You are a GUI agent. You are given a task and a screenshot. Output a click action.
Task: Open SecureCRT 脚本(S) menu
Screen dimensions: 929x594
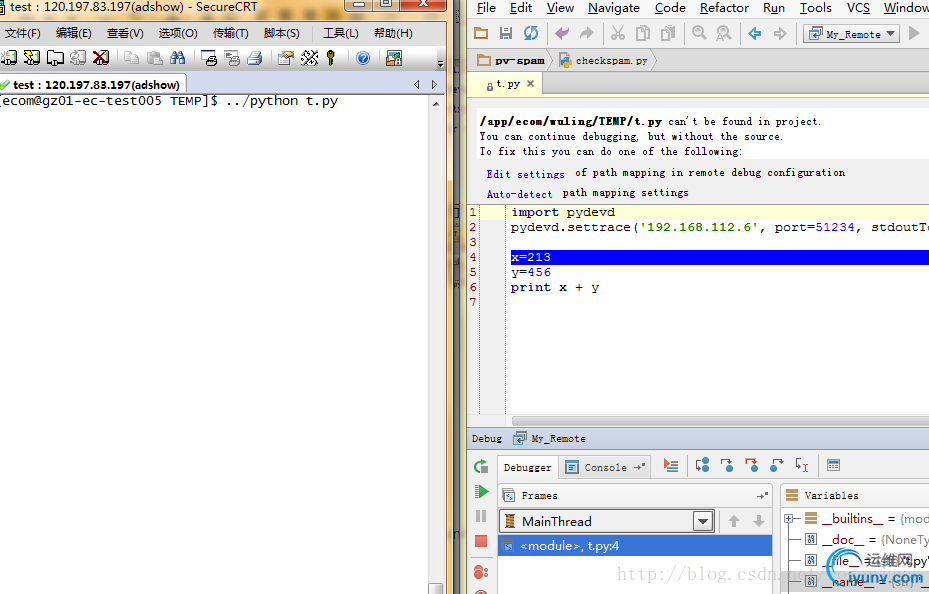coord(281,33)
